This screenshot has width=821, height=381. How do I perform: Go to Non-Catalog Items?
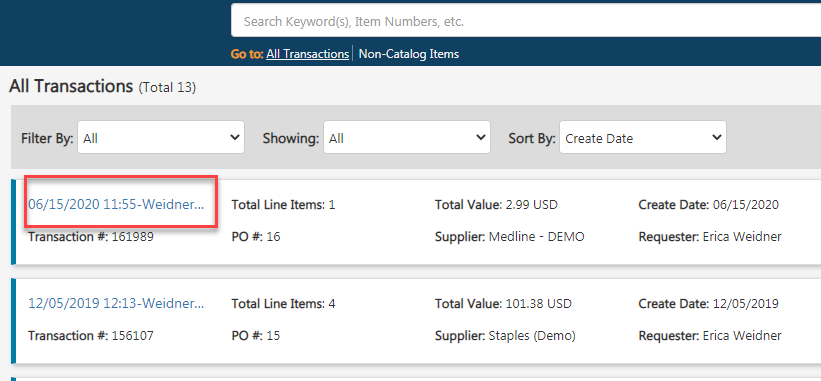408,54
